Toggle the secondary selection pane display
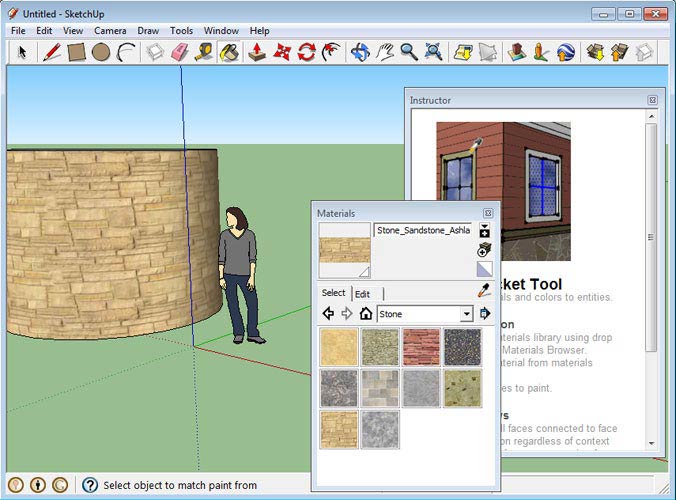 pos(485,231)
